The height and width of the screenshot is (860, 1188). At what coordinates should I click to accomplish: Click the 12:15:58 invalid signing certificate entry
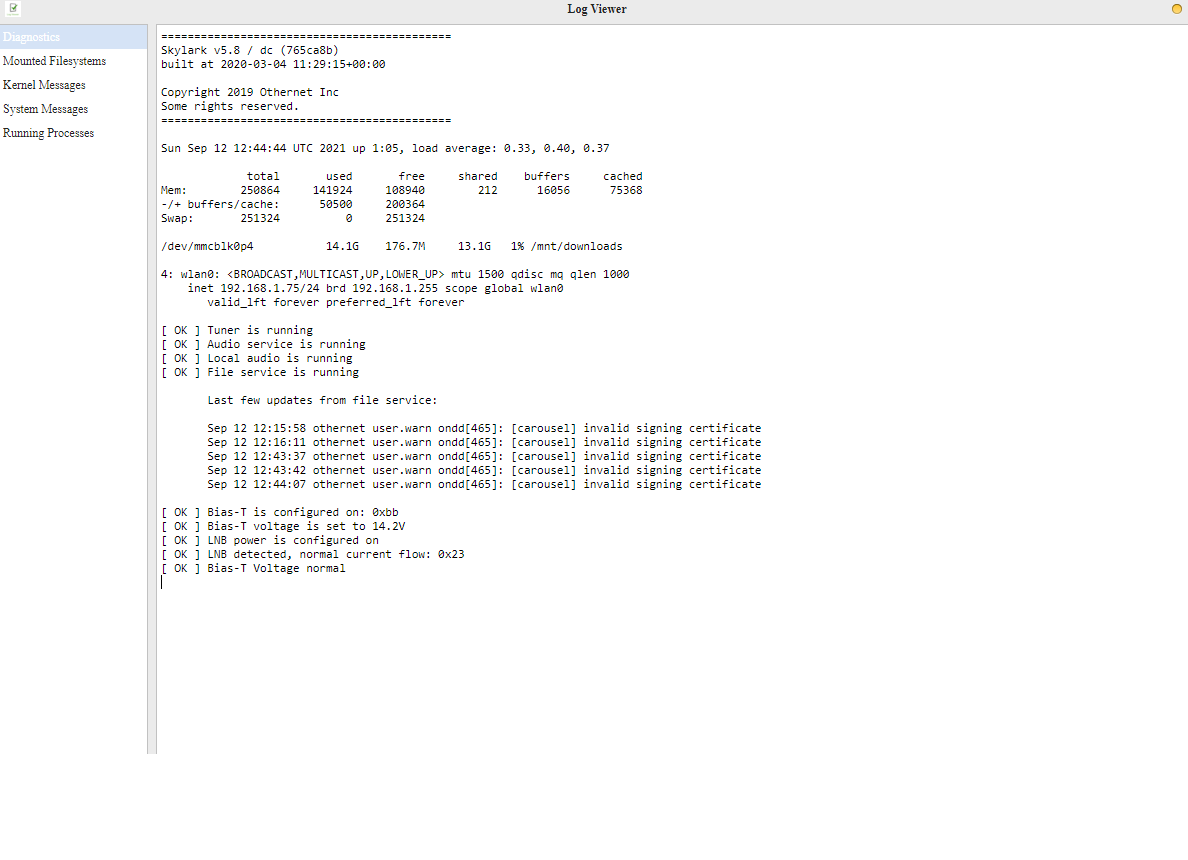click(x=484, y=428)
